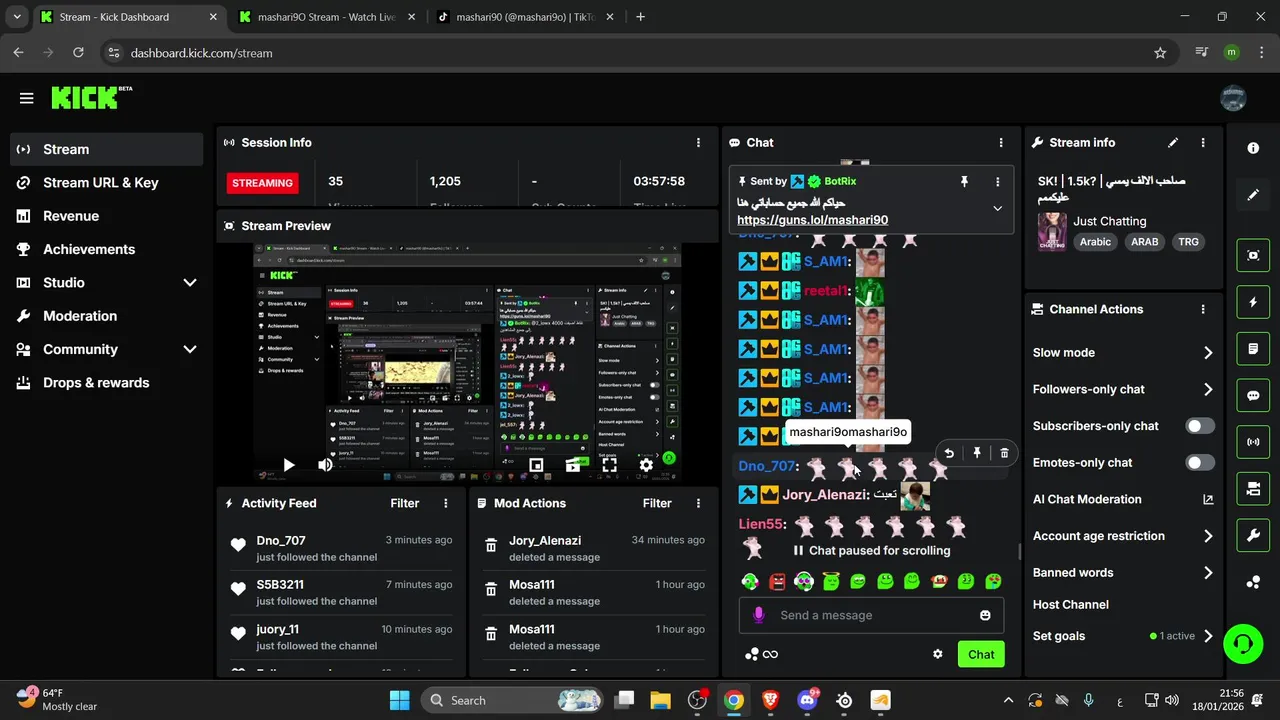Click the info icon in right sidebar
1280x720 pixels.
(x=1253, y=148)
